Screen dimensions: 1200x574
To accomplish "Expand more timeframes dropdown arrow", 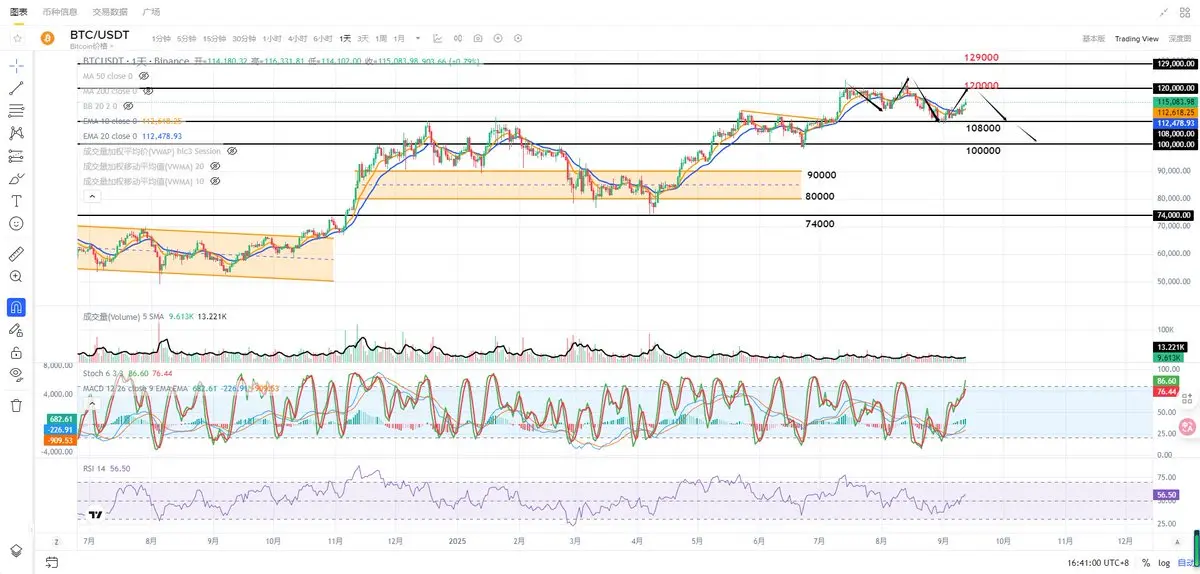I will coord(416,38).
